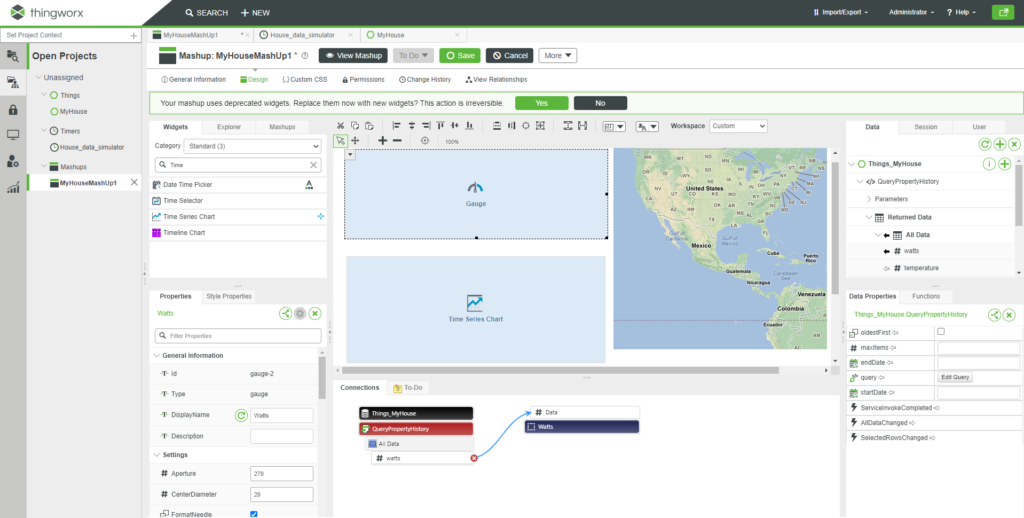Click No on deprecated widgets prompt
The height and width of the screenshot is (518, 1024).
click(x=600, y=103)
